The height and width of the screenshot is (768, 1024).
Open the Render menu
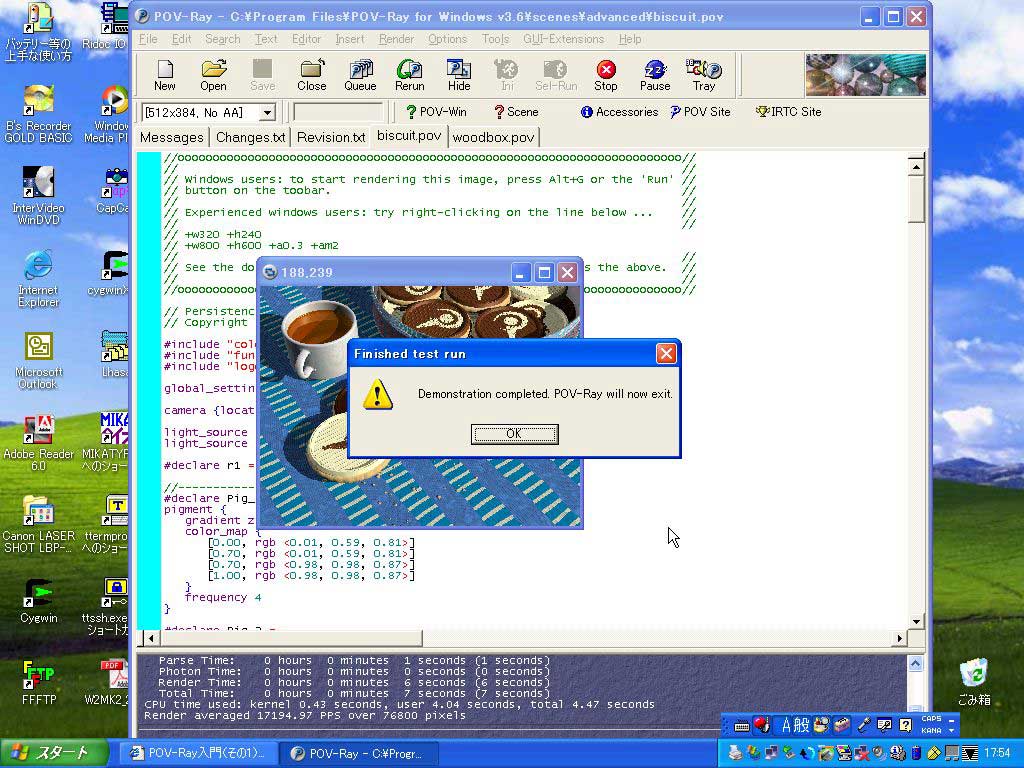point(396,39)
